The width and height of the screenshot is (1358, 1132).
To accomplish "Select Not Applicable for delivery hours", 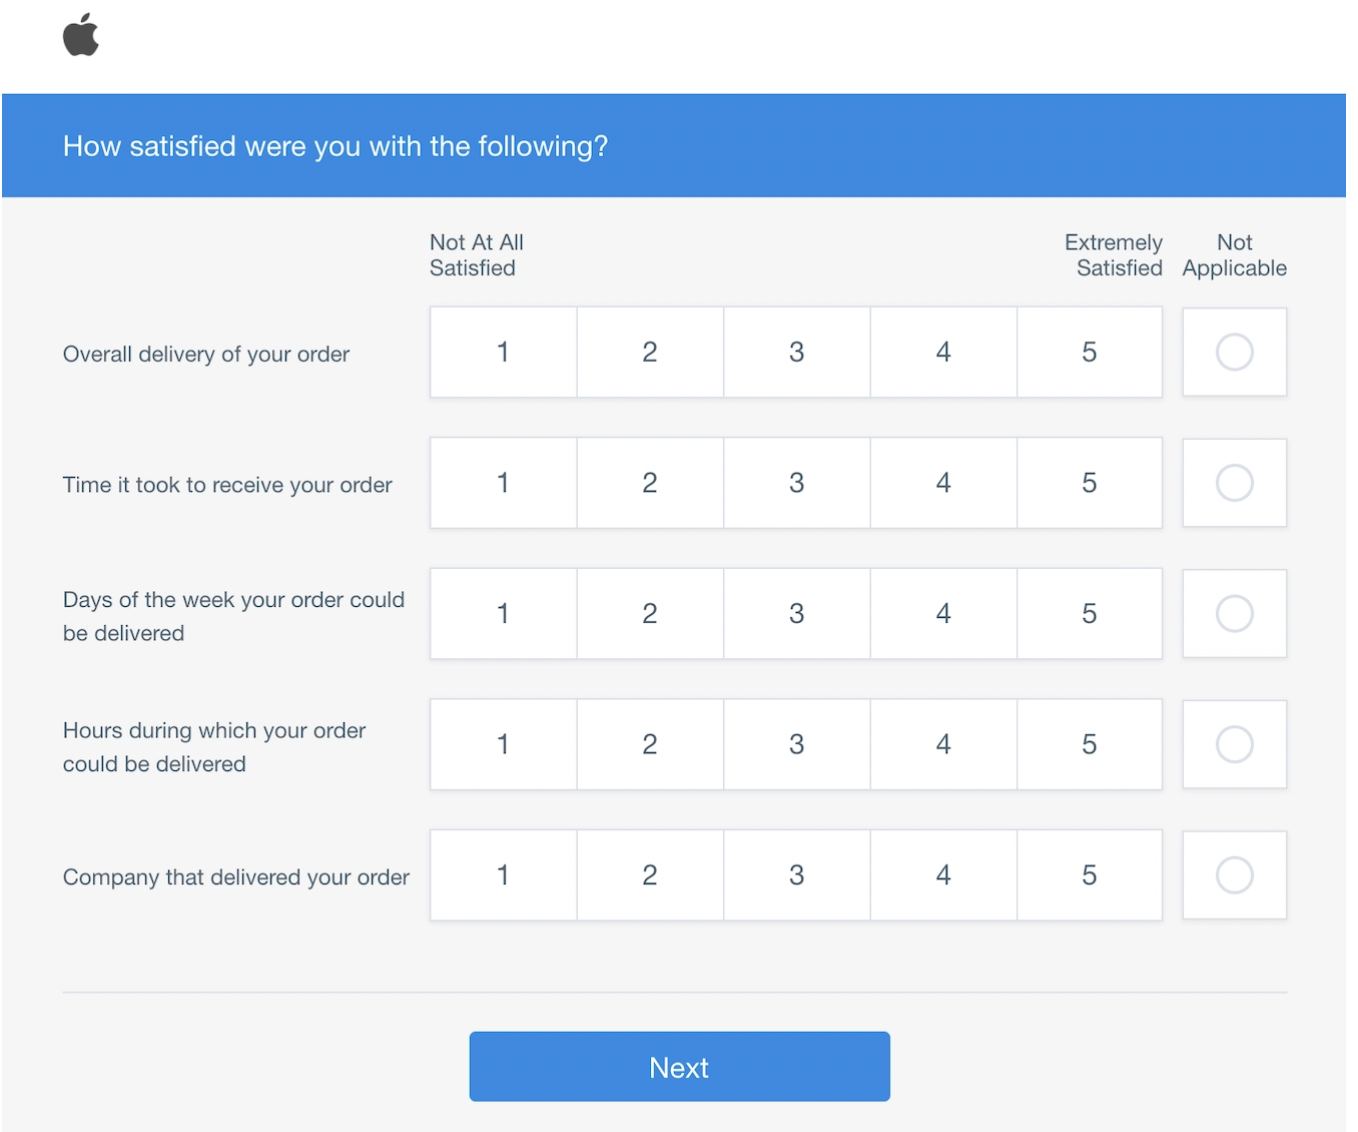I will (x=1234, y=745).
